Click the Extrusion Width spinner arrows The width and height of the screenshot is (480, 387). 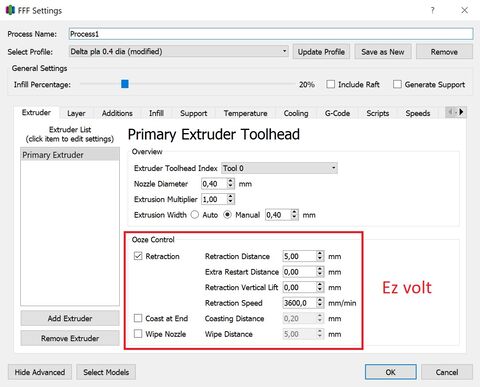(294, 215)
